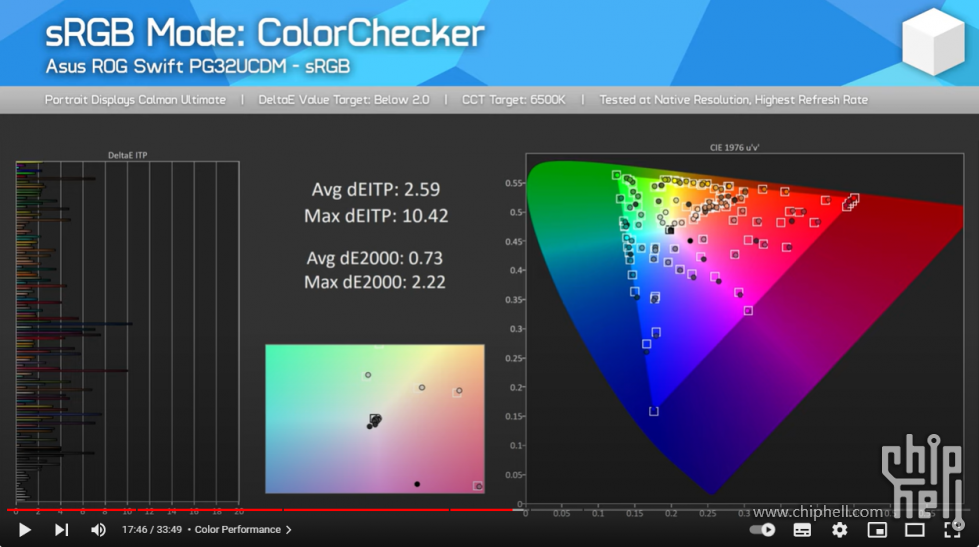This screenshot has height=547, width=979.
Task: Click the CIE chromaticity gamut diagram
Action: coord(744,329)
